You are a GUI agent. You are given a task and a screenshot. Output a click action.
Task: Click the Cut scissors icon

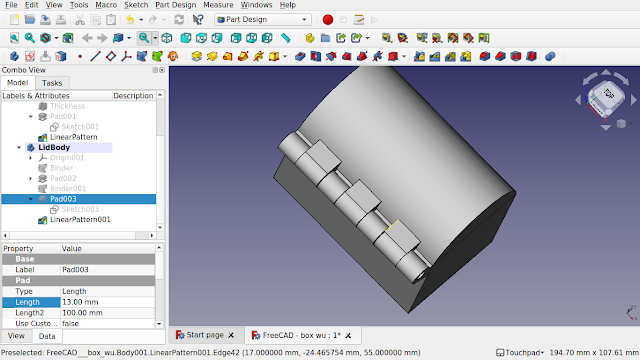click(x=80, y=20)
